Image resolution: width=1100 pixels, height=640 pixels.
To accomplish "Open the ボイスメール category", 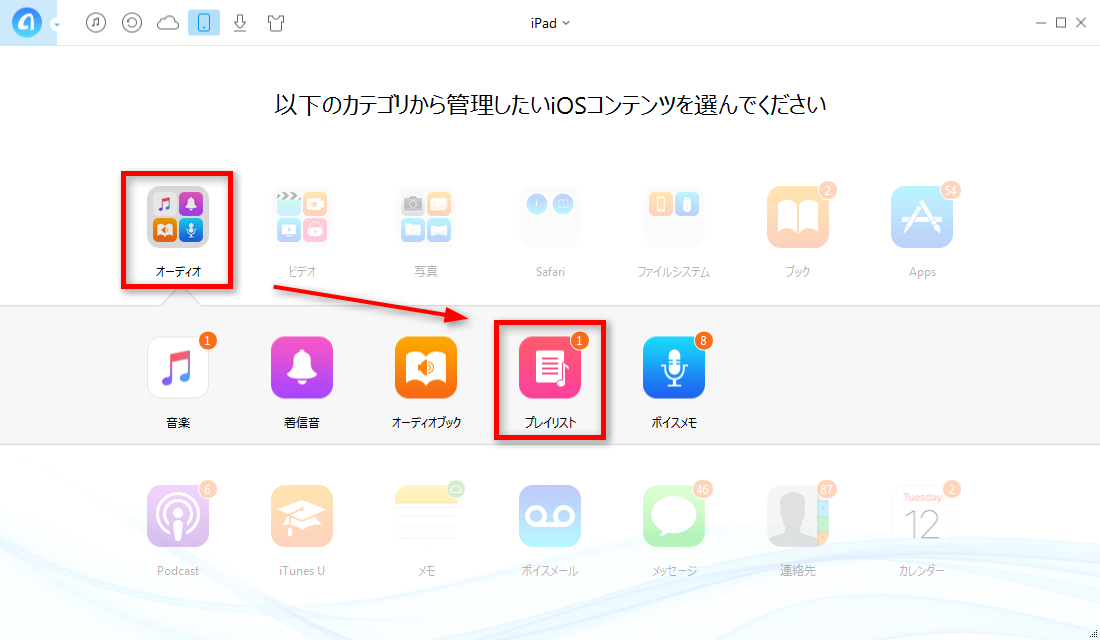I will pos(550,516).
